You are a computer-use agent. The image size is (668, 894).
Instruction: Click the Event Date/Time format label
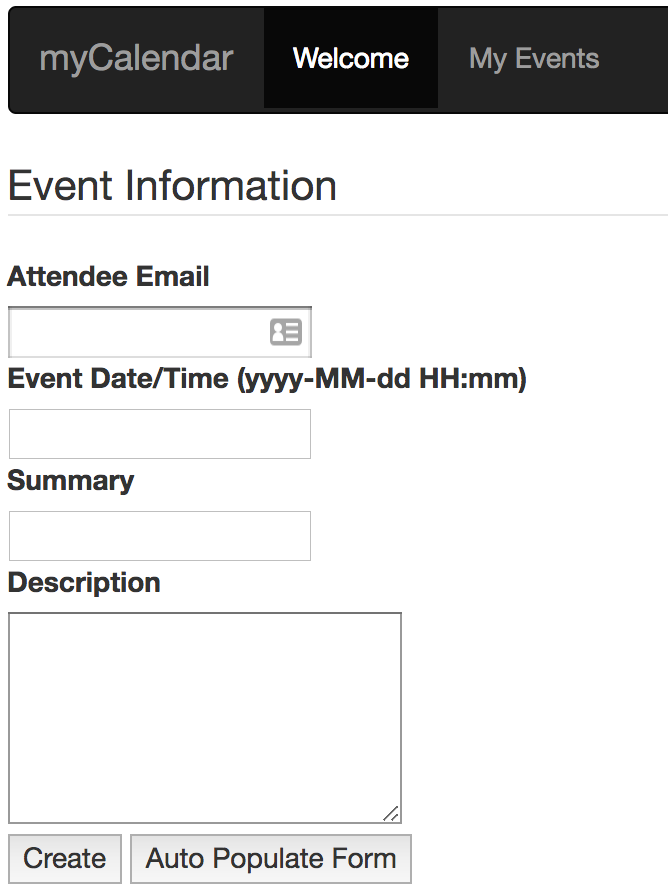[267, 379]
